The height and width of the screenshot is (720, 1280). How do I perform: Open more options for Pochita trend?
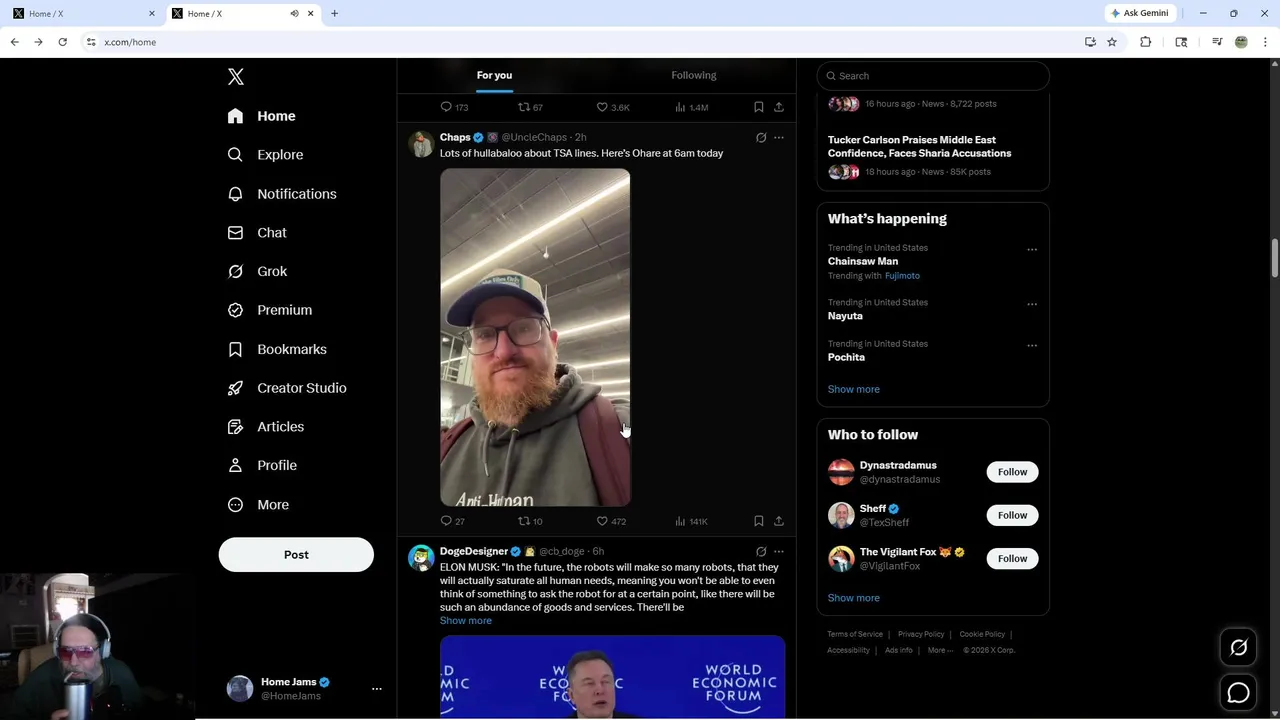[x=1032, y=346]
